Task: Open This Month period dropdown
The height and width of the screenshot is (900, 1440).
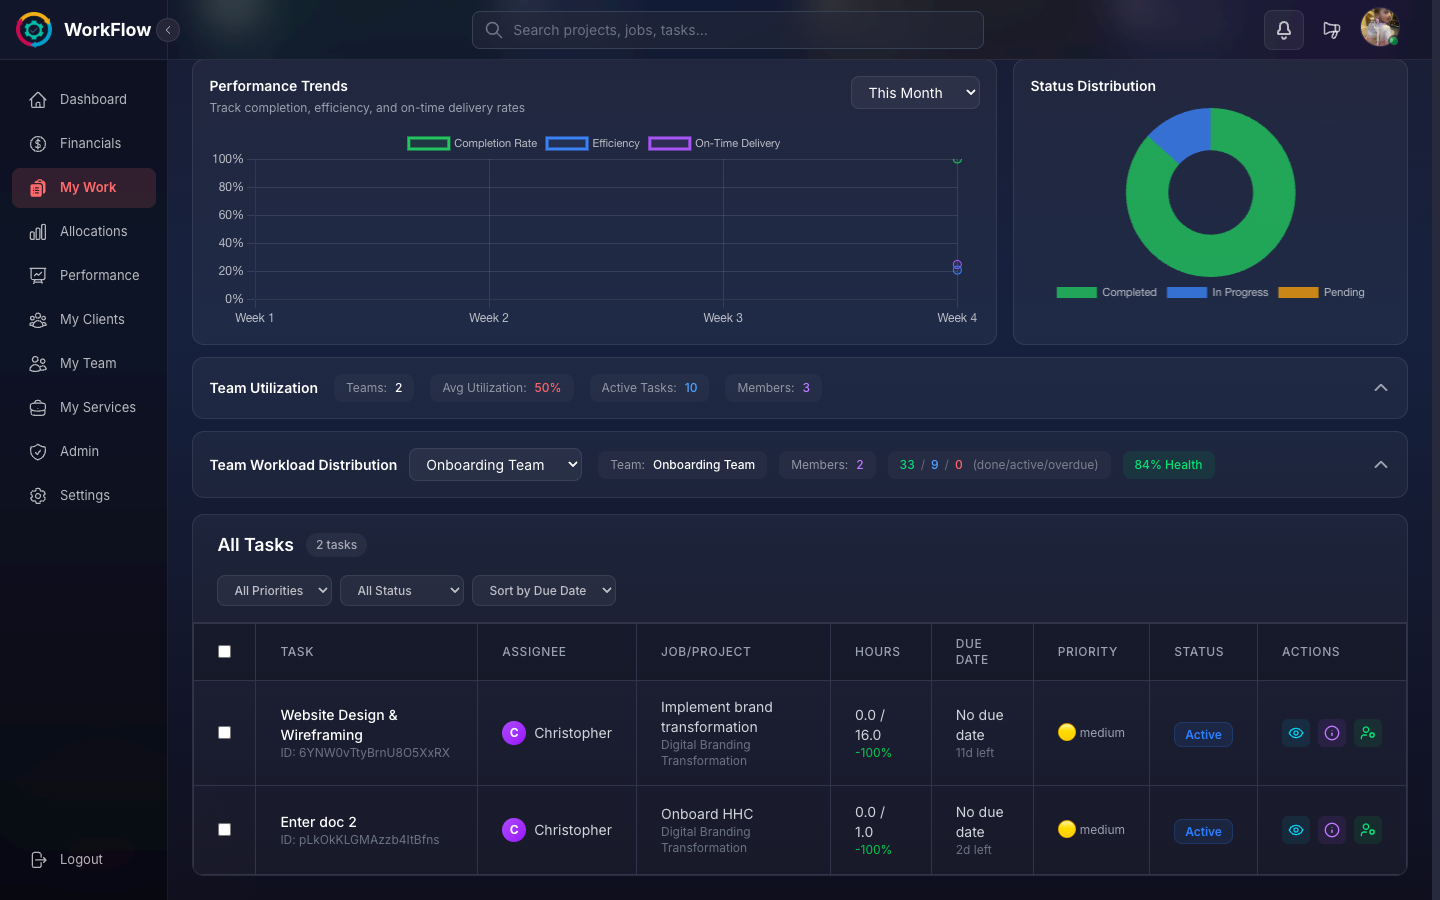Action: click(x=915, y=92)
